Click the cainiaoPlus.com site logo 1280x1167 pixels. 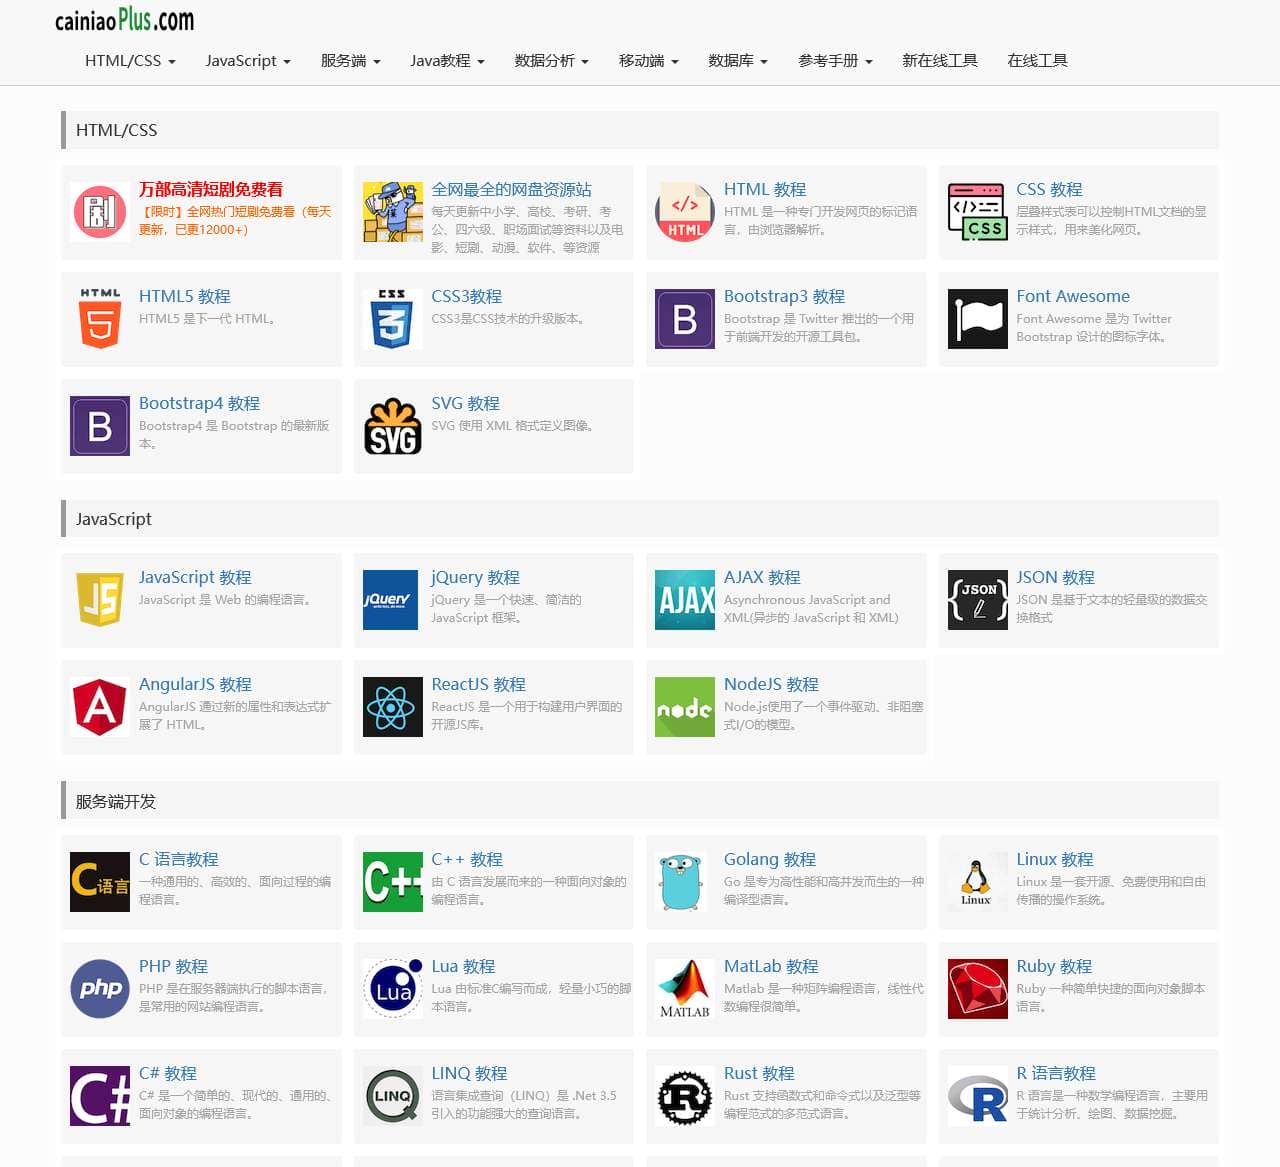(x=124, y=20)
